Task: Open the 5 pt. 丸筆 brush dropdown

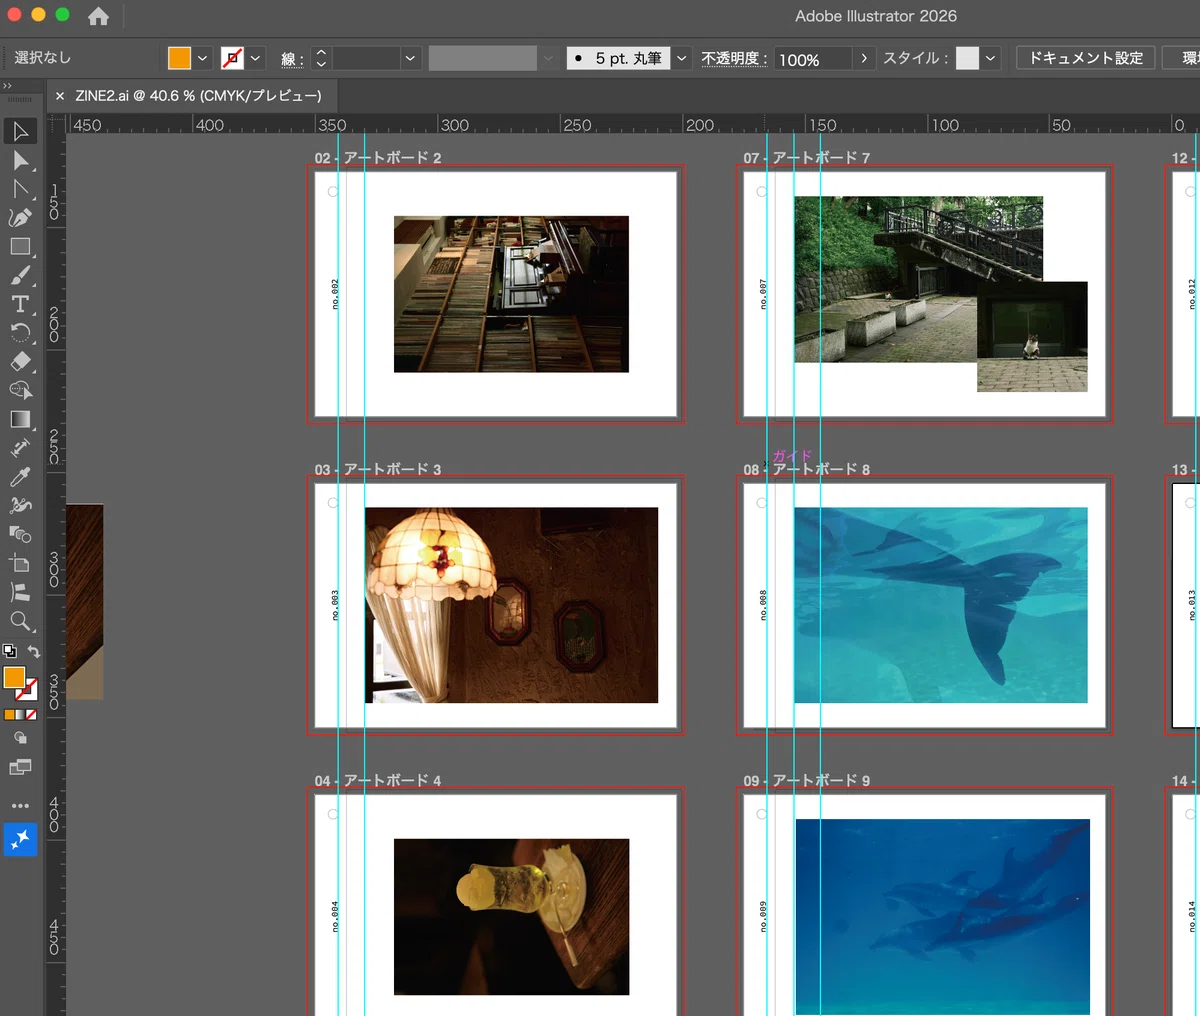Action: 682,58
